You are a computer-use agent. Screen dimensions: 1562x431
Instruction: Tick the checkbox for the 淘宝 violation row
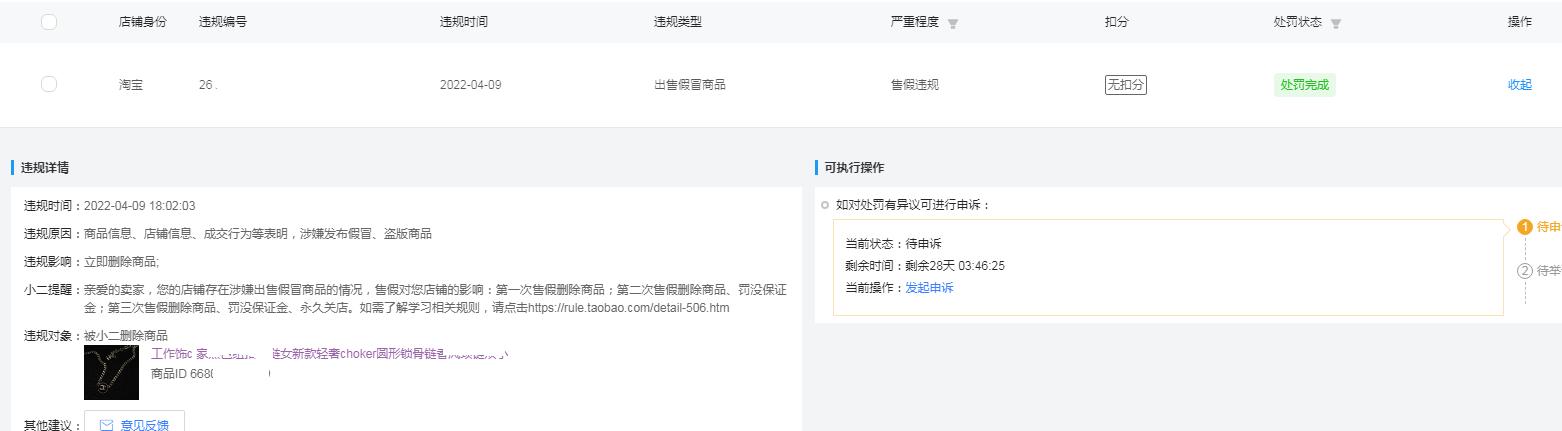coord(49,84)
